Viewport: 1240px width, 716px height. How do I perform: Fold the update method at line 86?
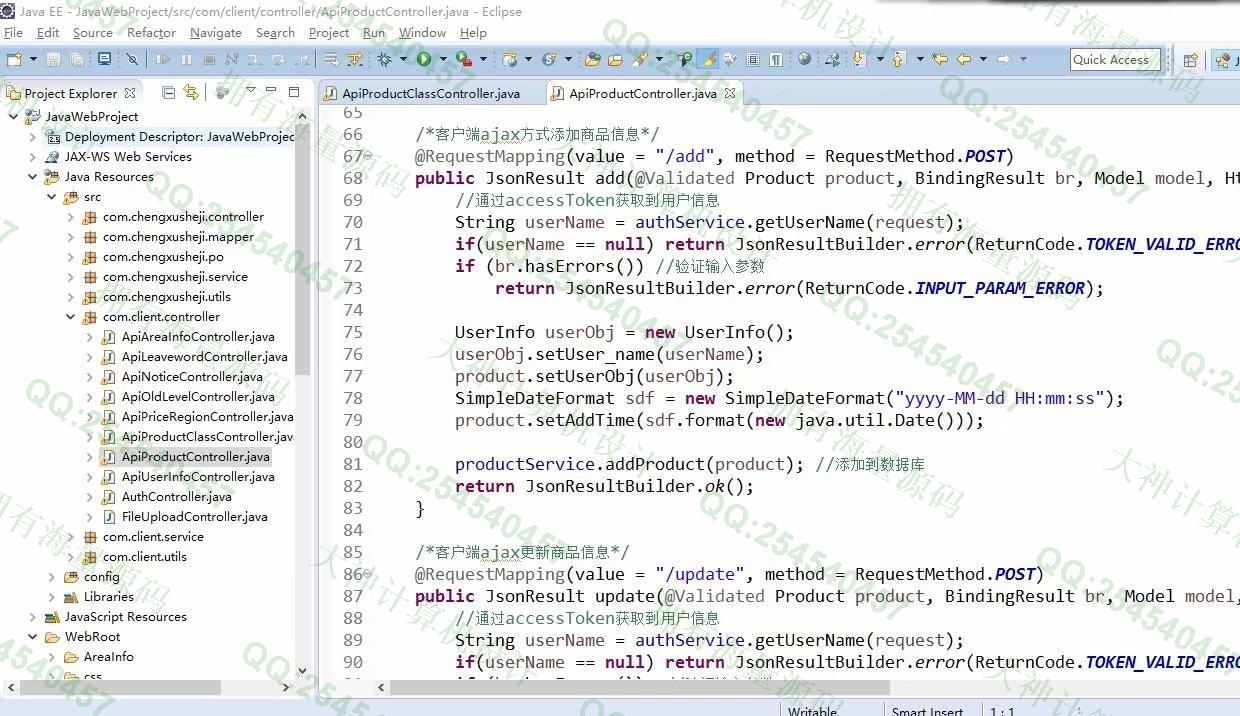point(368,574)
